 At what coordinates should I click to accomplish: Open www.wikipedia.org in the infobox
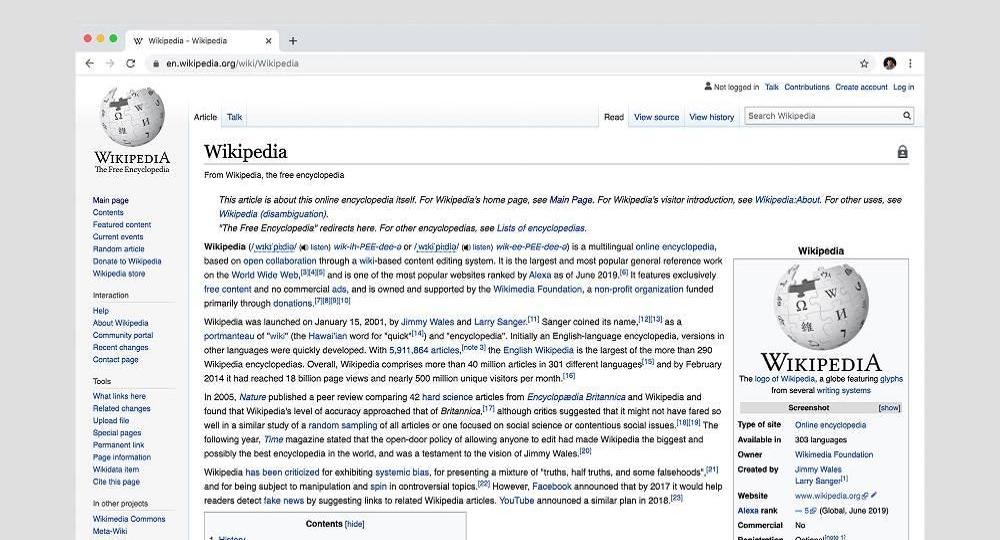(x=827, y=495)
